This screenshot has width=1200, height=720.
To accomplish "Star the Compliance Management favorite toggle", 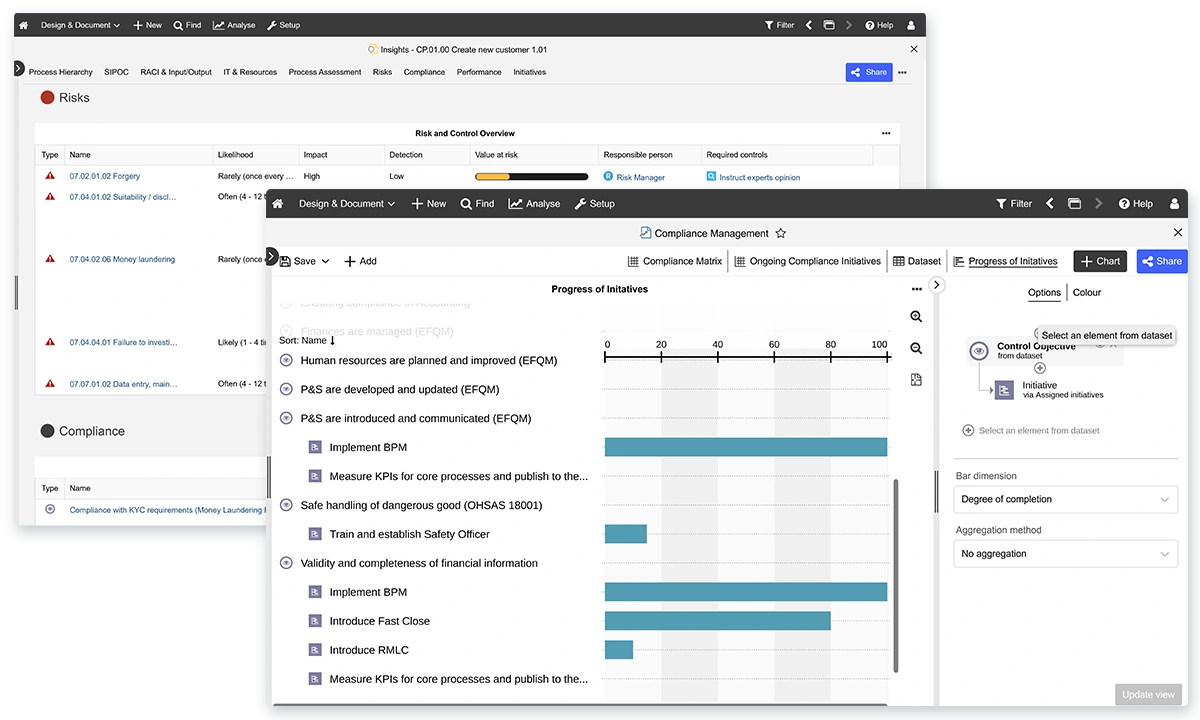I will click(780, 232).
